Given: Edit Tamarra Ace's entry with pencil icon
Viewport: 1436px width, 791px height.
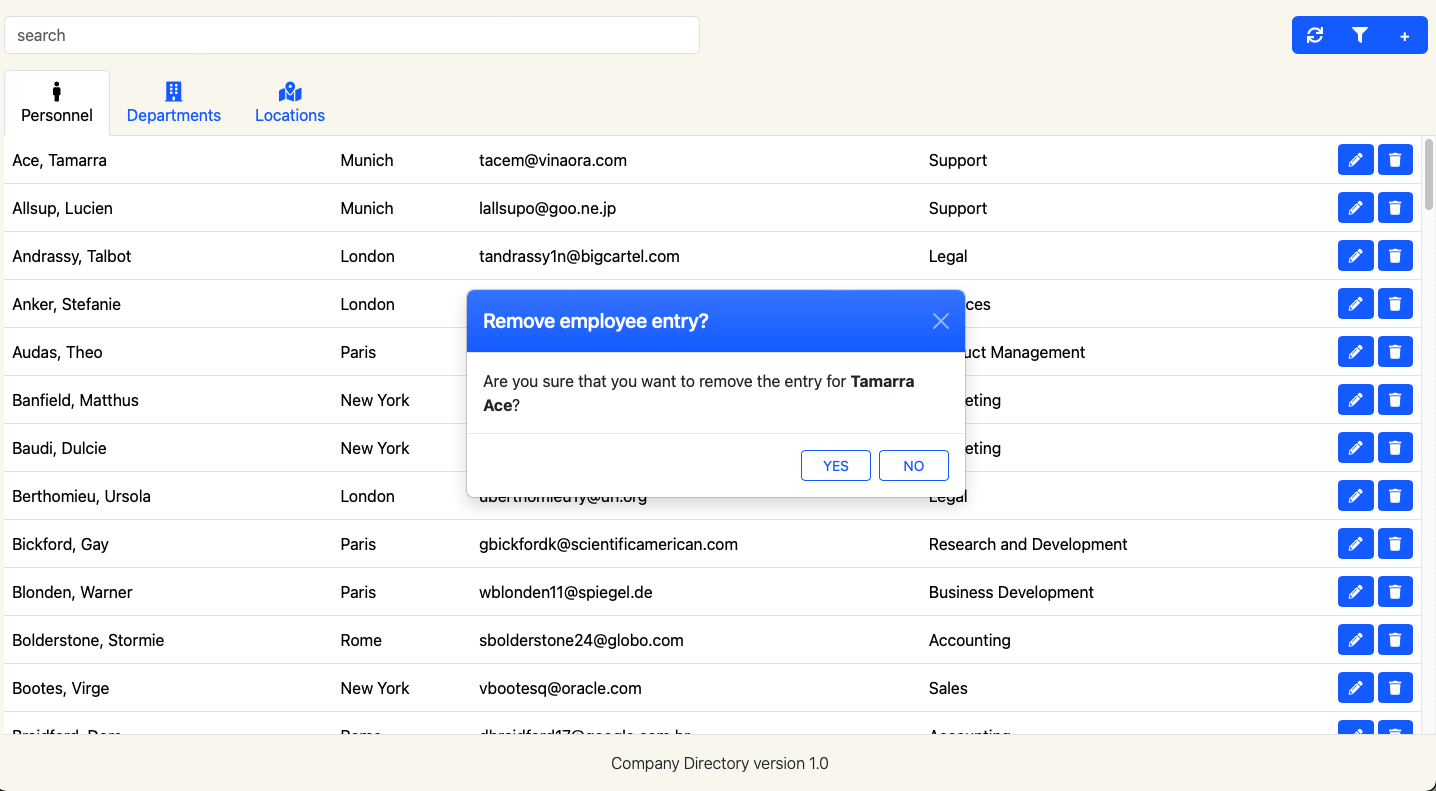Looking at the screenshot, I should [1355, 160].
